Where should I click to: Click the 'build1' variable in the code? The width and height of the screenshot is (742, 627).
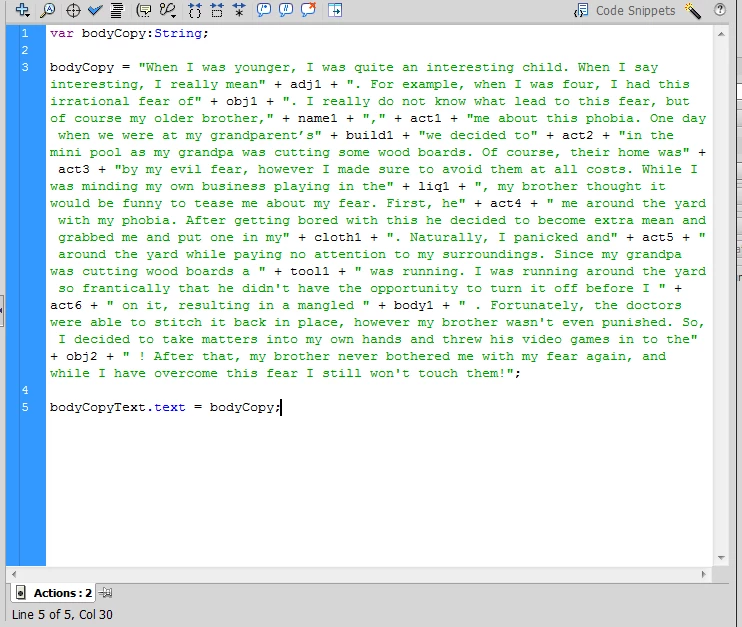tap(369, 135)
